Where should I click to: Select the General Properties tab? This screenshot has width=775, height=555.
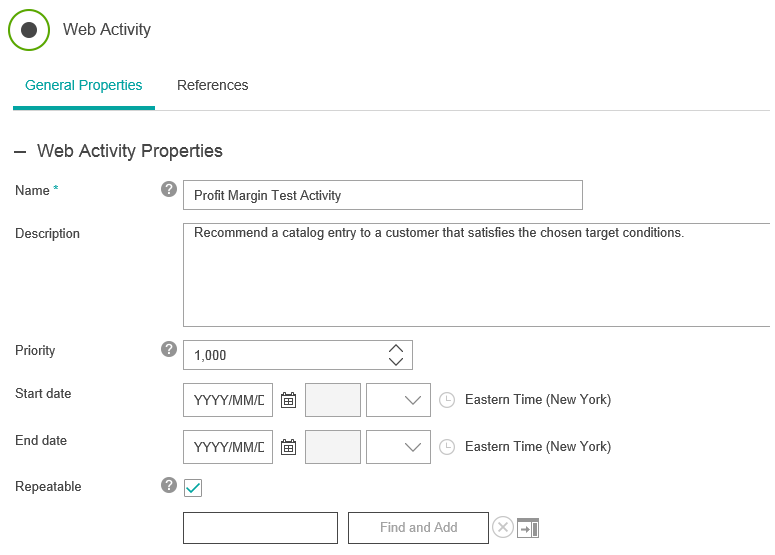pos(84,85)
